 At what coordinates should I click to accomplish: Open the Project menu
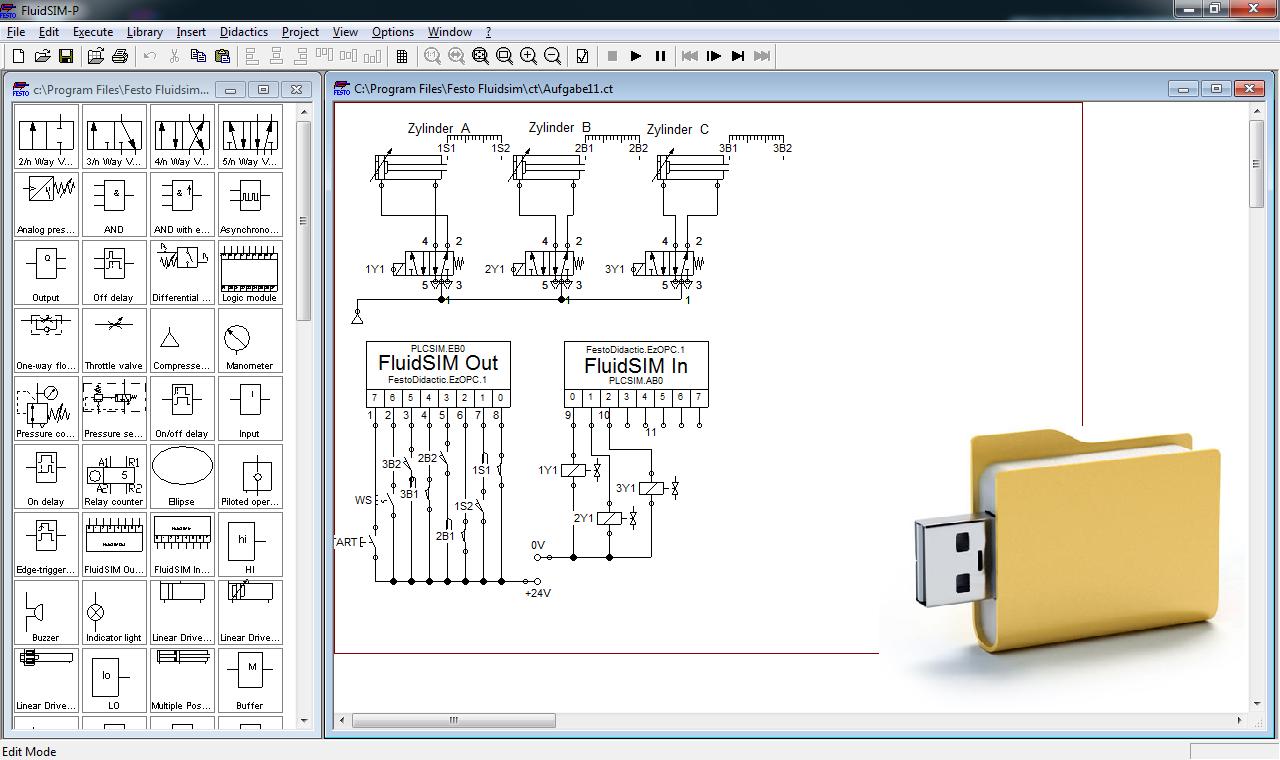click(x=300, y=32)
